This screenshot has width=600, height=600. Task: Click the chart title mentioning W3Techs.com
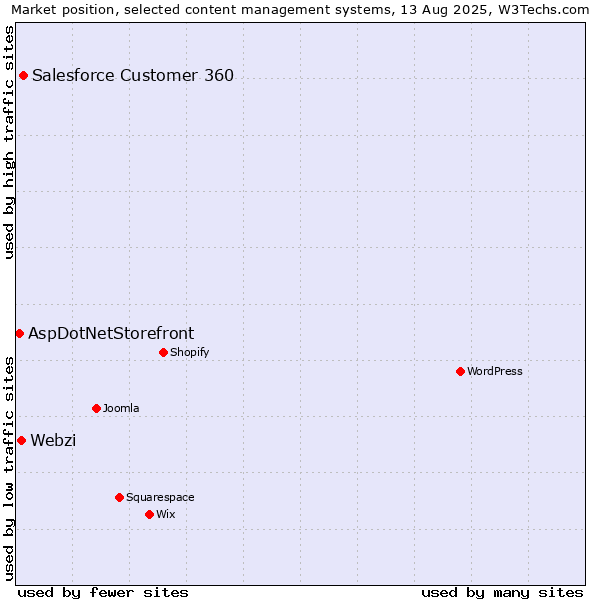click(300, 10)
